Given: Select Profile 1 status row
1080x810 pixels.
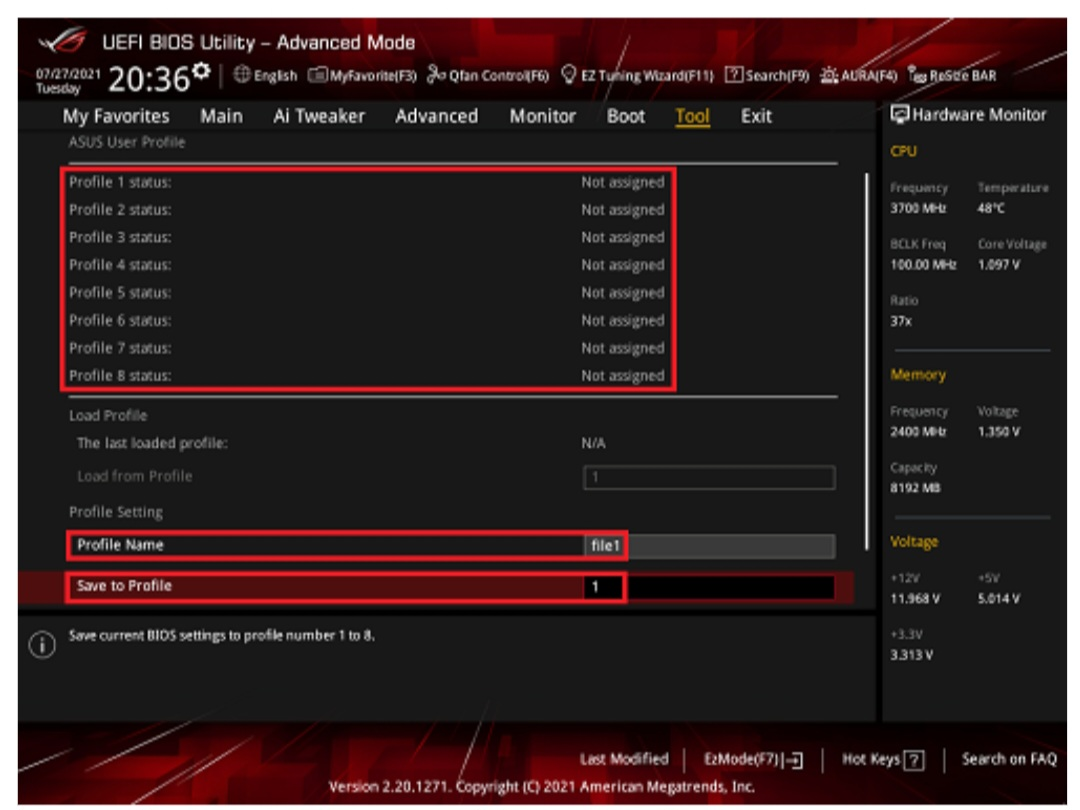Looking at the screenshot, I should (x=367, y=183).
